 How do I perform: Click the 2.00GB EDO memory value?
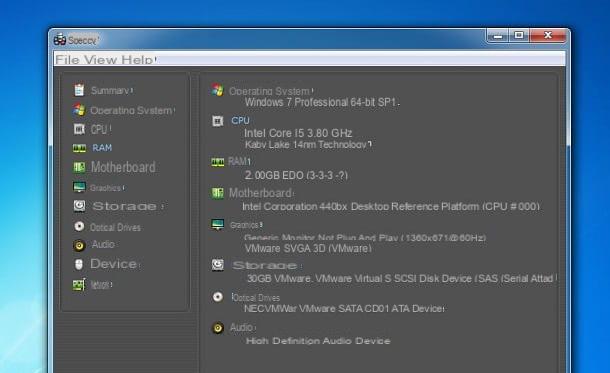coord(296,175)
